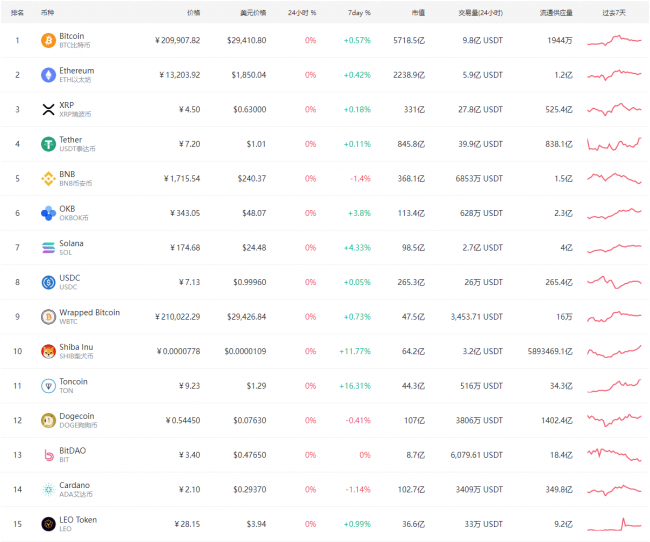Open the Ethereum 7-day sparkline chart
Screen dimensions: 650x542
614,75
